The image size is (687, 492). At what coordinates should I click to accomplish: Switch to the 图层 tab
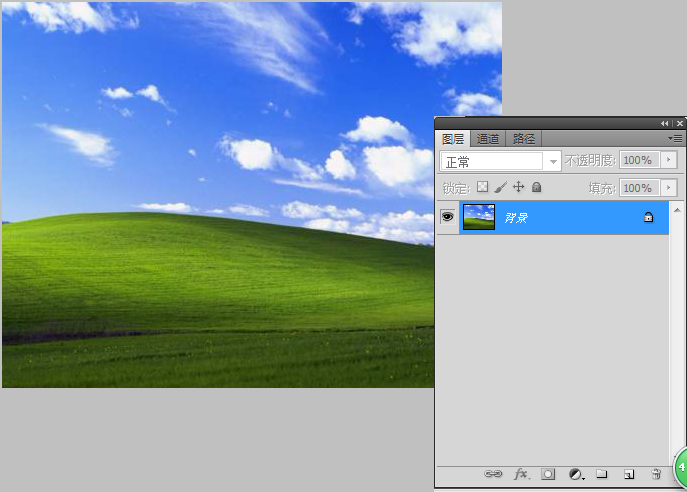(x=453, y=139)
